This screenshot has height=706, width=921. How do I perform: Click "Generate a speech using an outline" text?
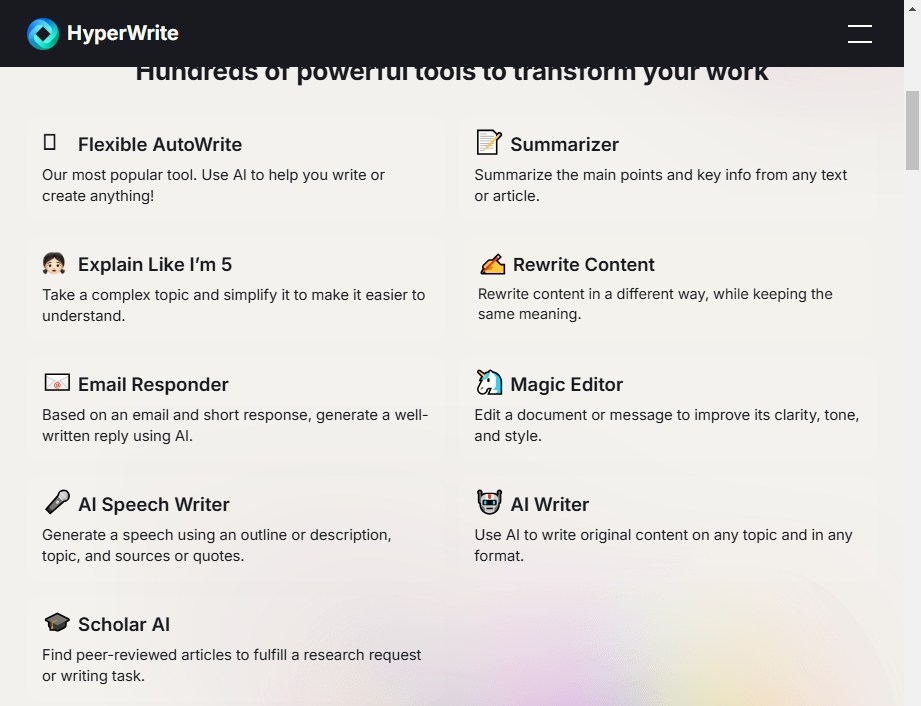[216, 544]
